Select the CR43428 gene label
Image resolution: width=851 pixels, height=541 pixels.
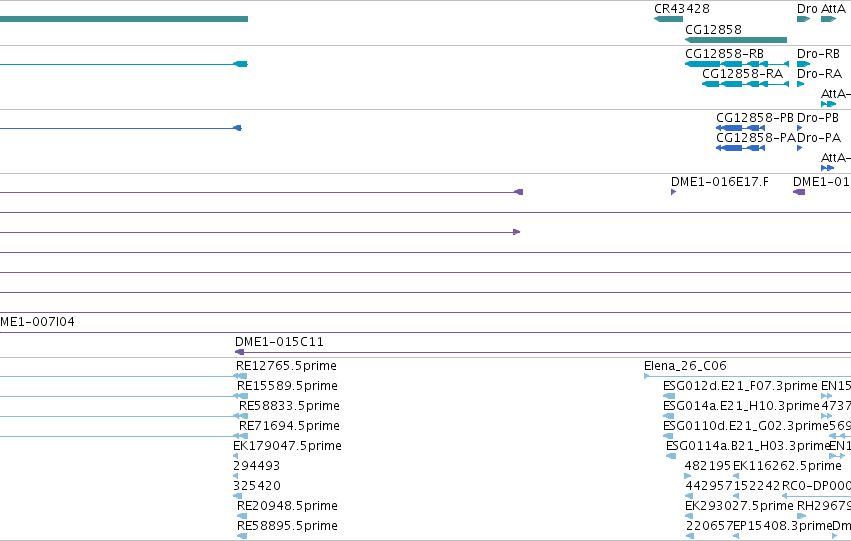tap(682, 9)
